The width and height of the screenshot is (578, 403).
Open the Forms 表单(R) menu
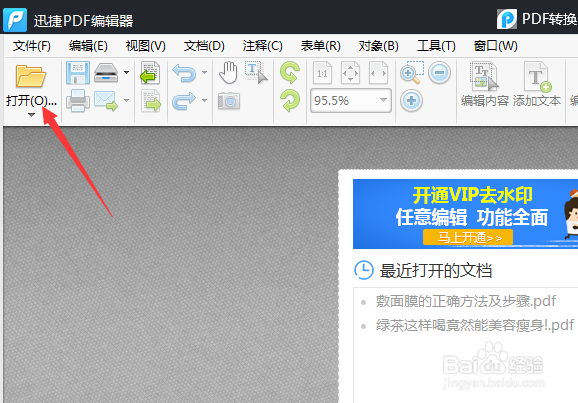tap(321, 46)
